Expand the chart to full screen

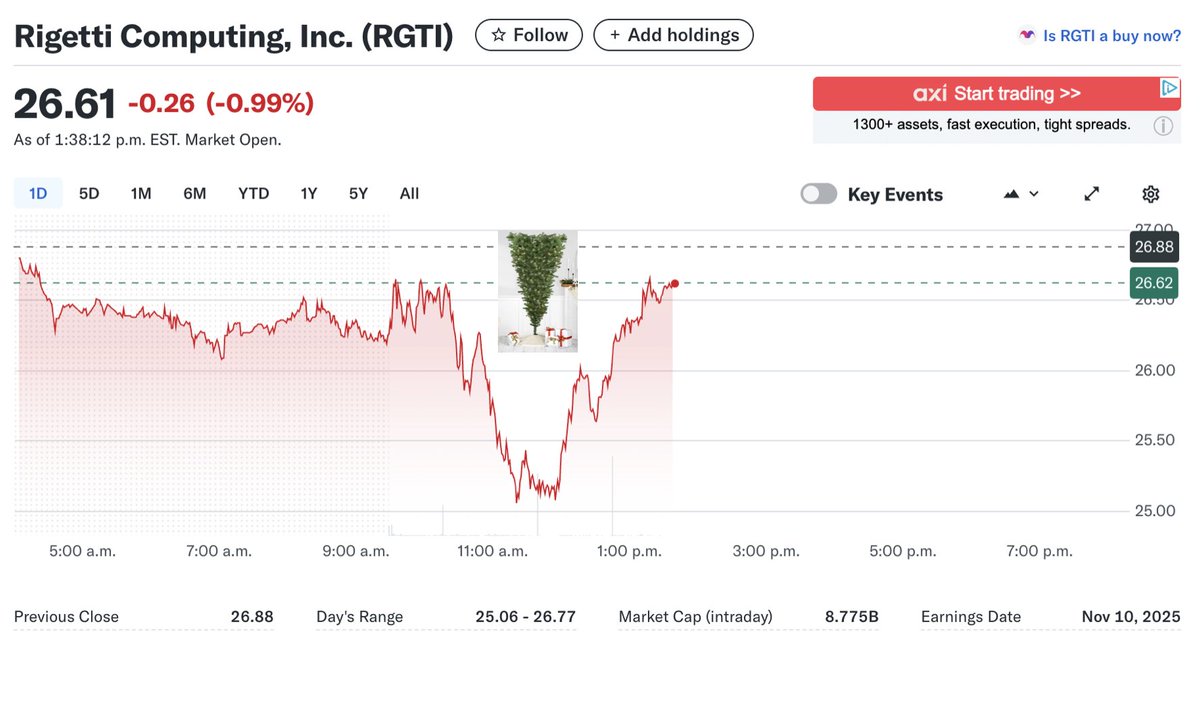click(x=1092, y=194)
